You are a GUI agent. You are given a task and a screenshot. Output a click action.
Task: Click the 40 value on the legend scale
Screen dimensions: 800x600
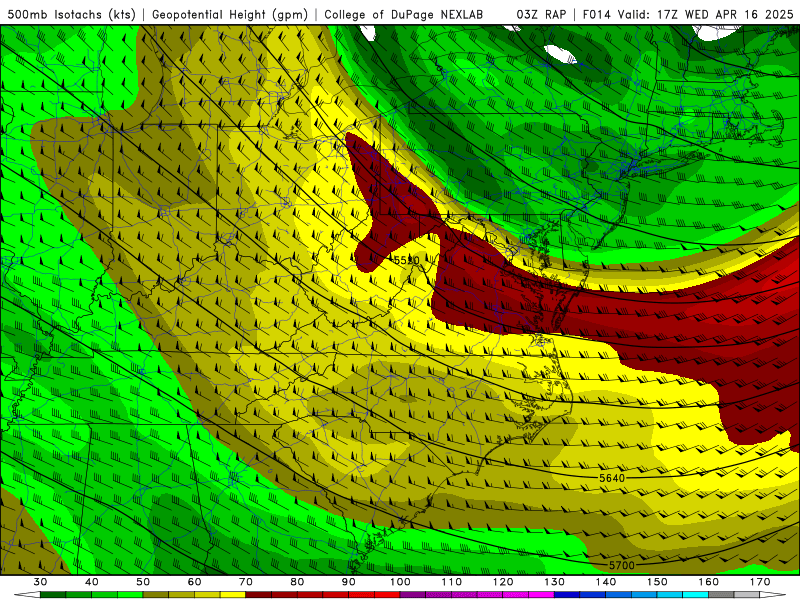pos(92,582)
